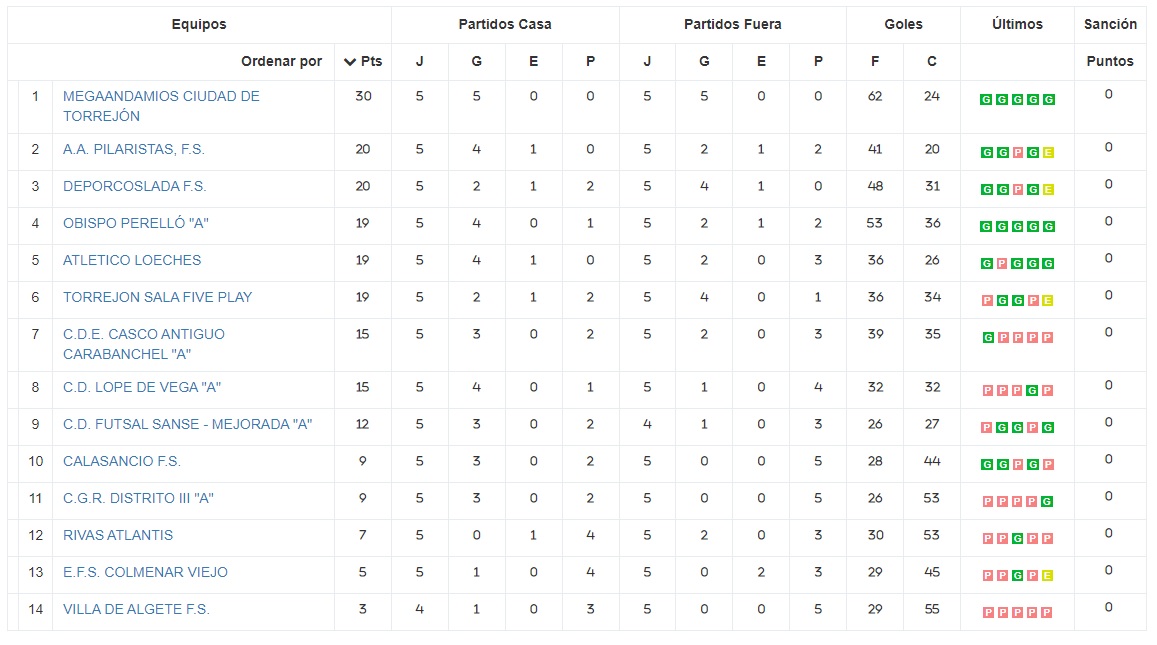Click the Goles column group header
Screen dimensions: 1157x645
pyautogui.click(x=903, y=24)
